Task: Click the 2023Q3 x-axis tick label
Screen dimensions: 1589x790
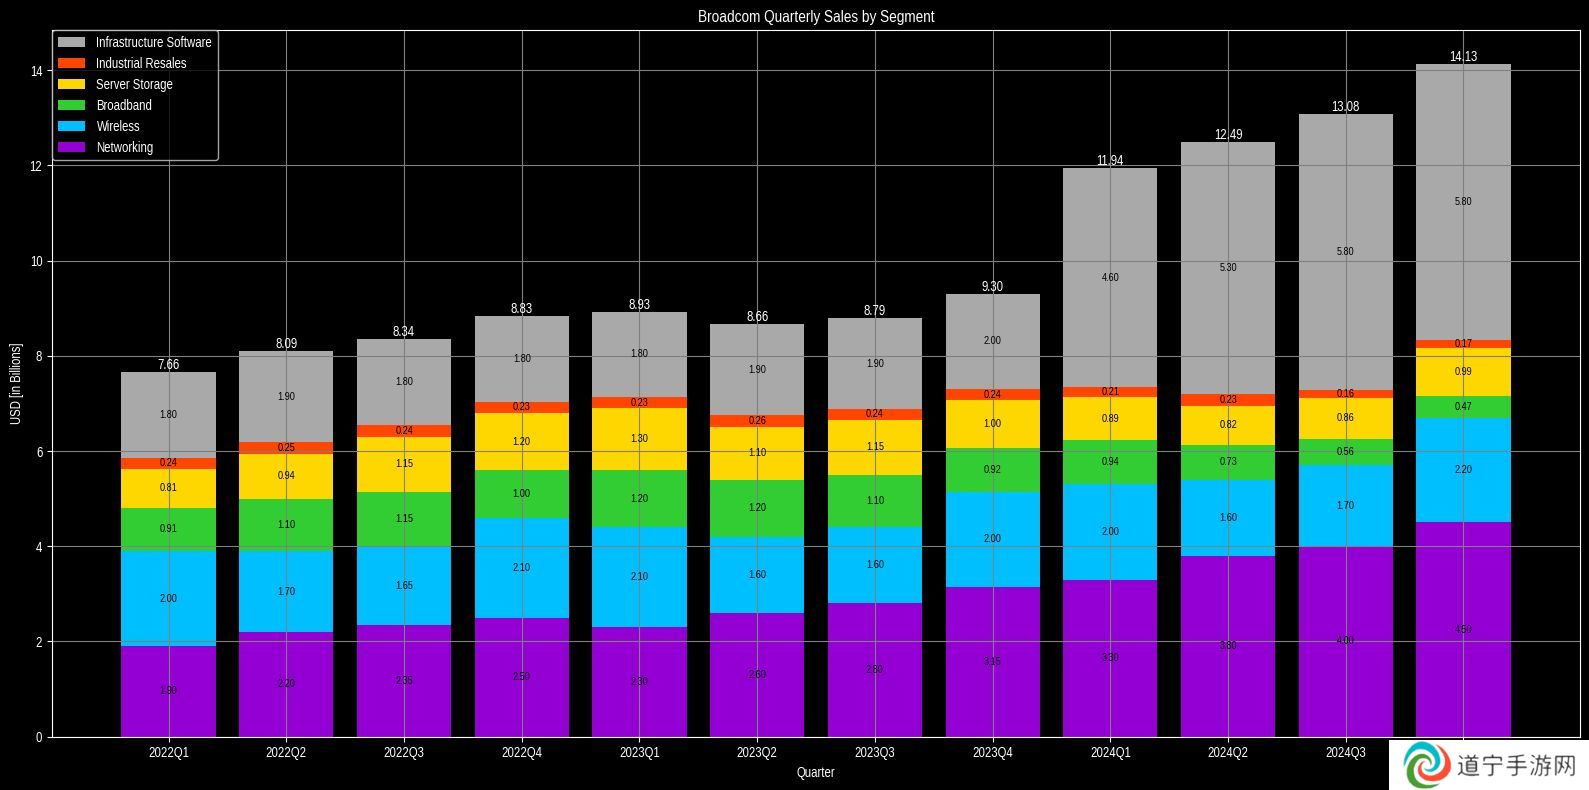Action: pyautogui.click(x=875, y=752)
